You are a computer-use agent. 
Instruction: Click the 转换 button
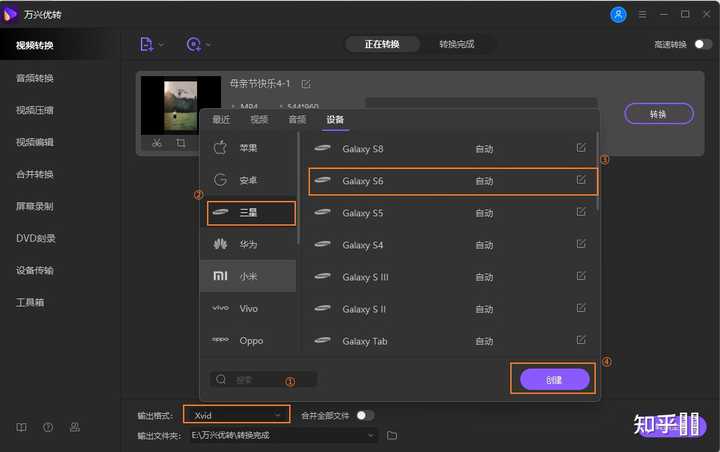tap(658, 114)
